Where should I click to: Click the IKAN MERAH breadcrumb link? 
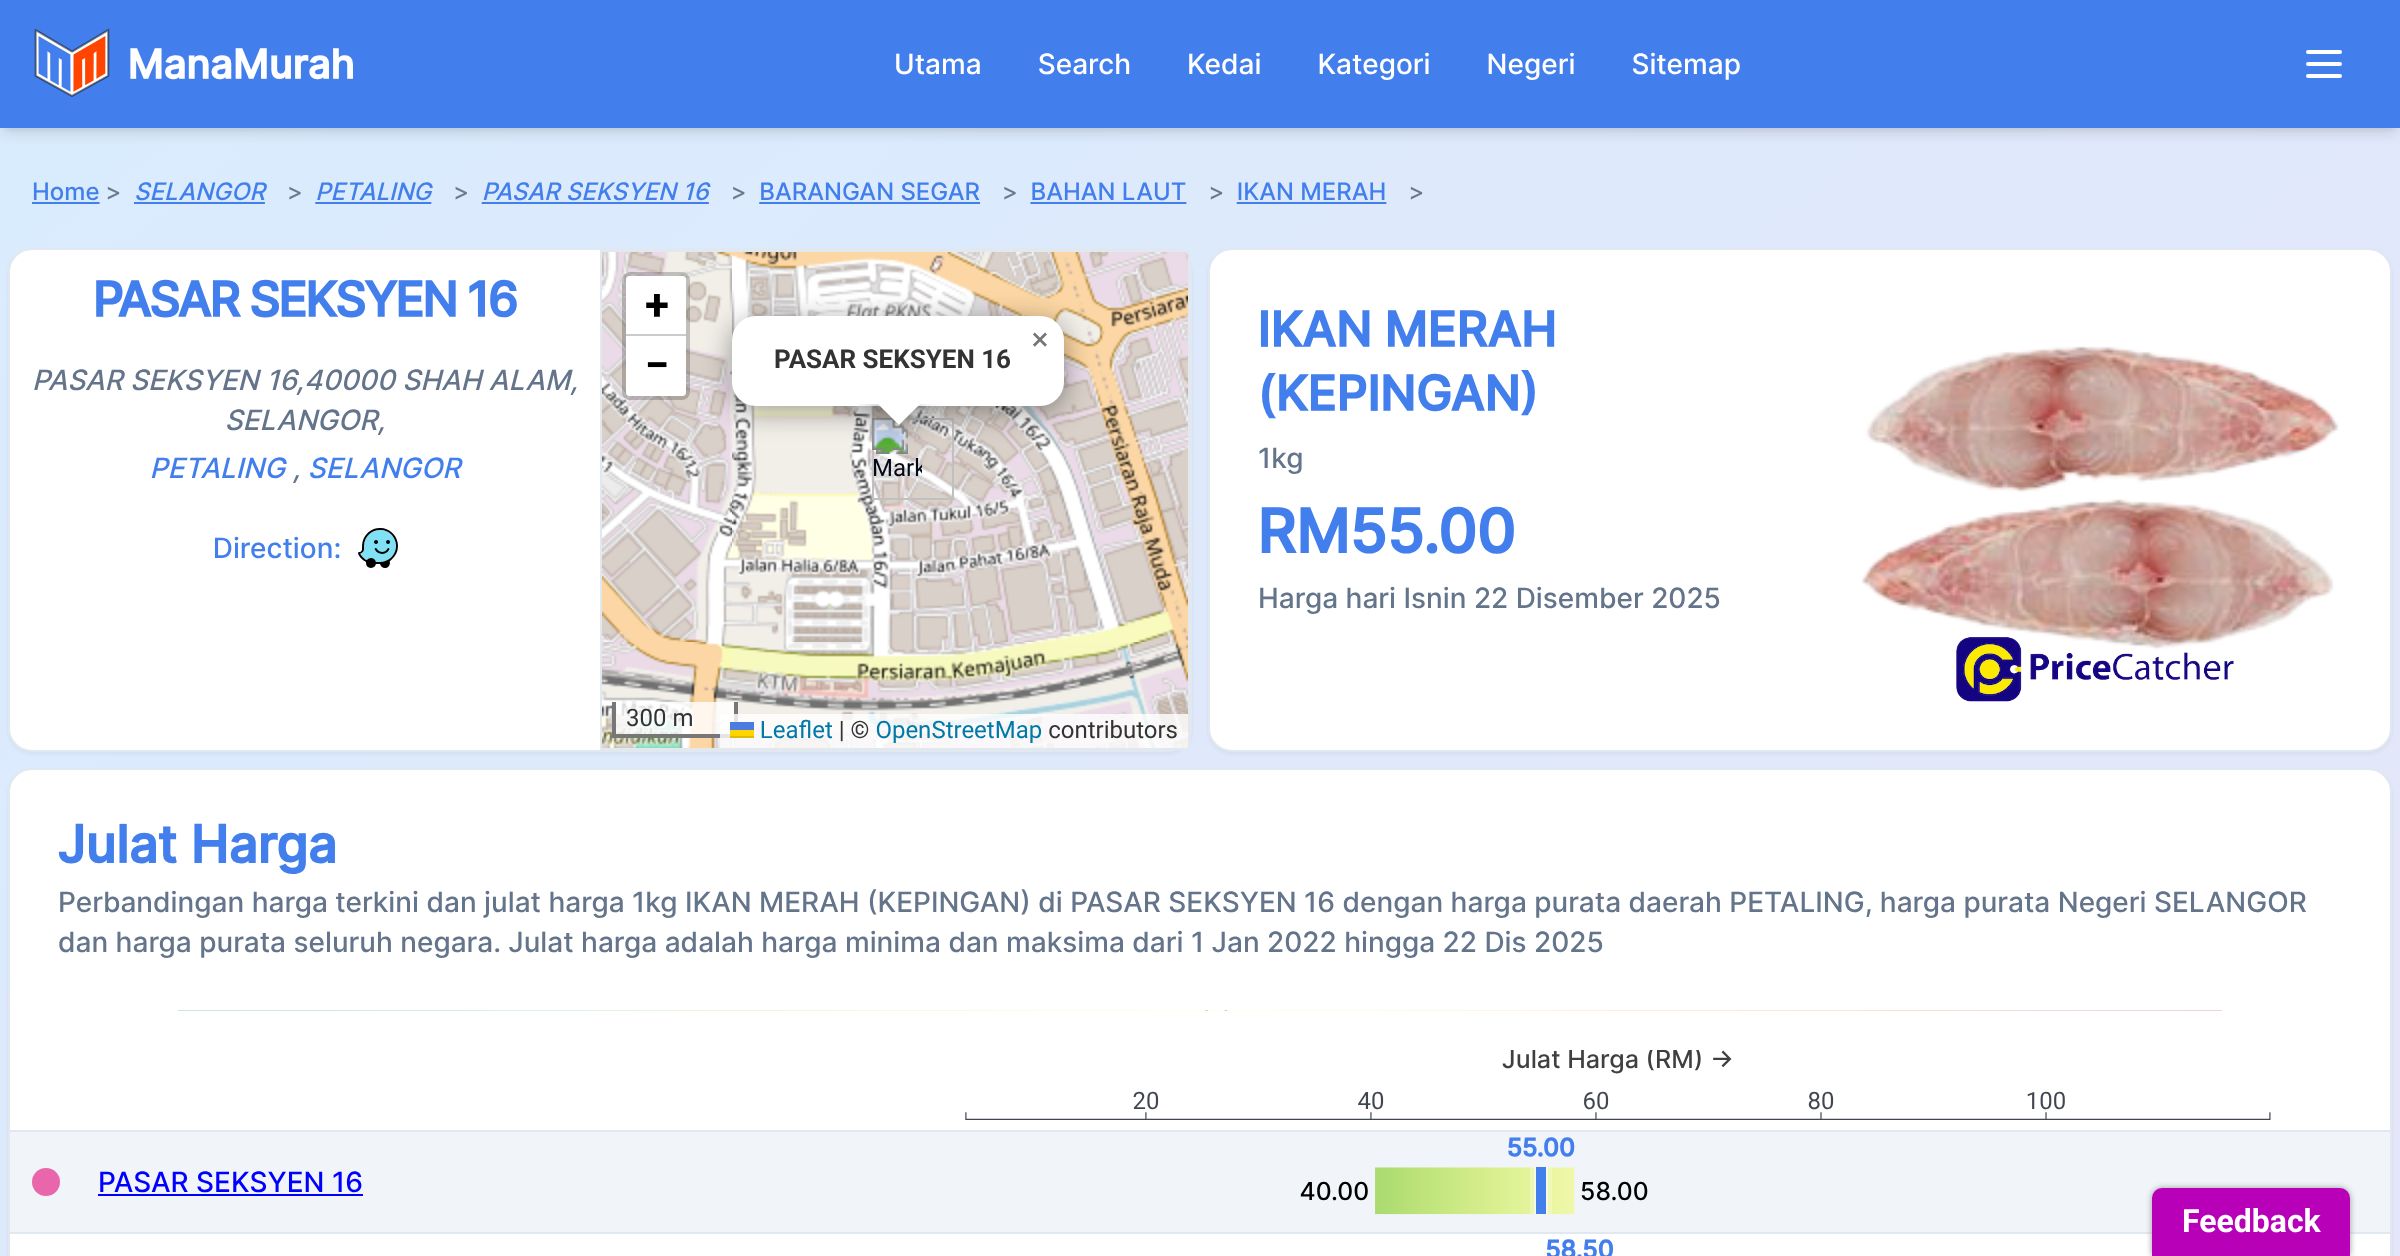click(x=1310, y=191)
